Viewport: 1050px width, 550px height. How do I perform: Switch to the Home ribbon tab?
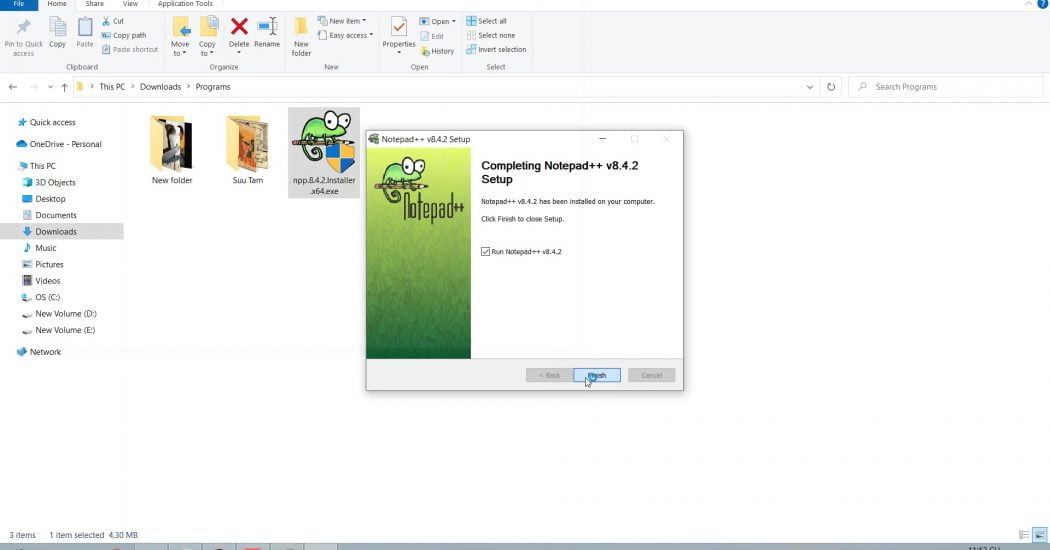click(x=57, y=4)
